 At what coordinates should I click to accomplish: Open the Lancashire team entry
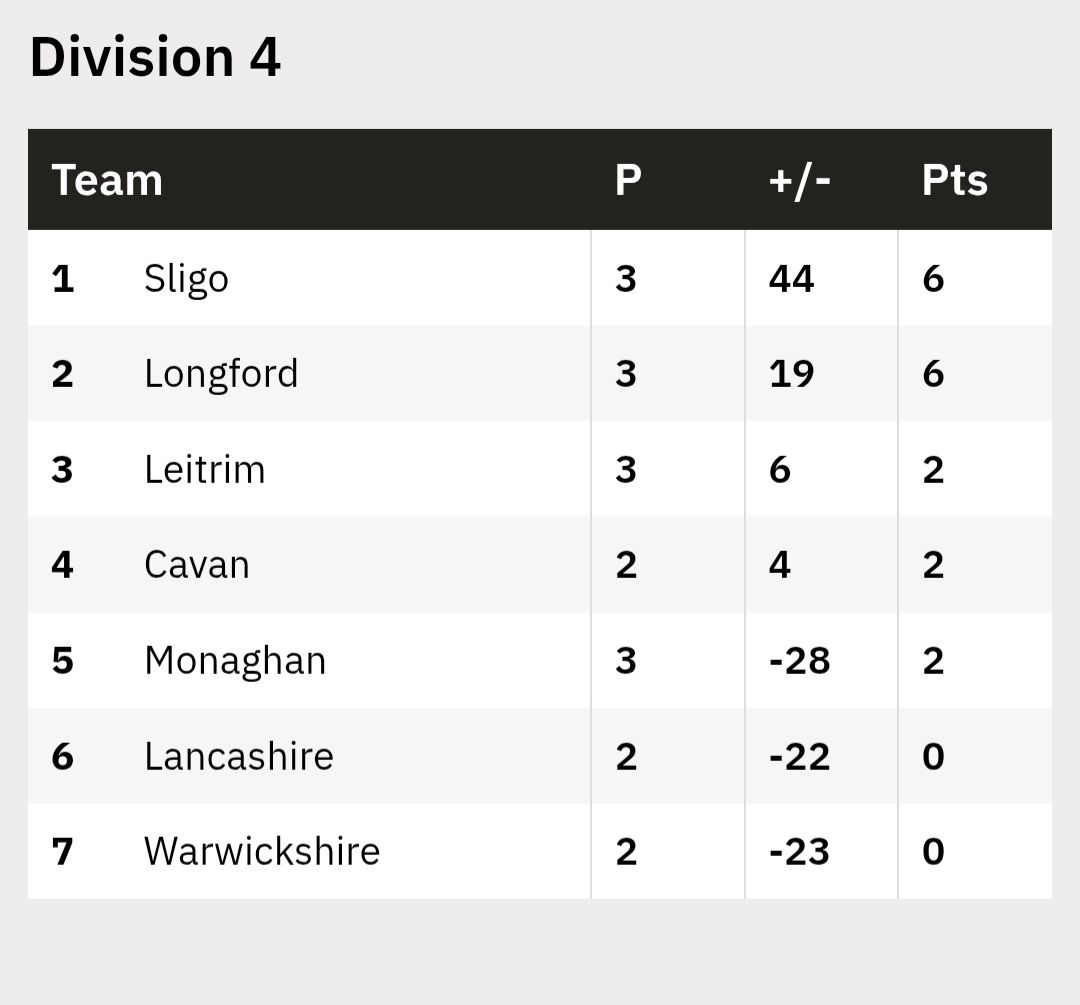239,756
